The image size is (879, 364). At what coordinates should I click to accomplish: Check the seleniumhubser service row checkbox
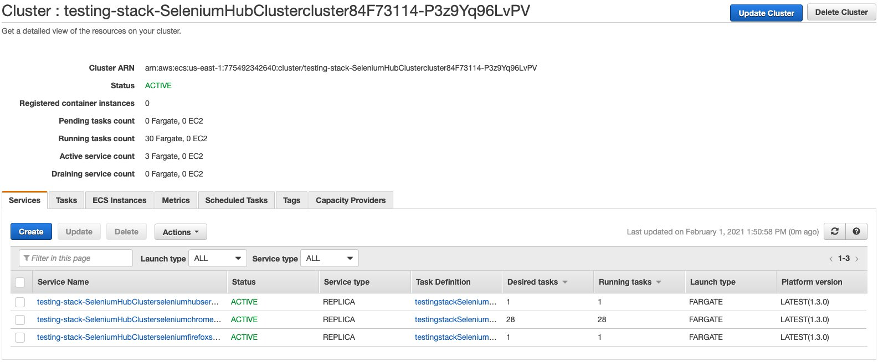(20, 302)
